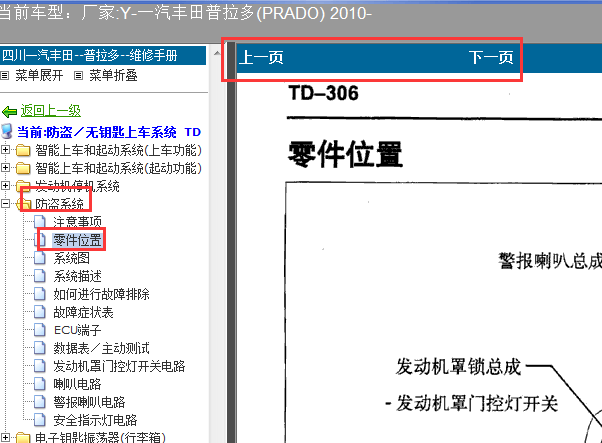Go to next page 下一页
The height and width of the screenshot is (443, 602).
[x=491, y=58]
